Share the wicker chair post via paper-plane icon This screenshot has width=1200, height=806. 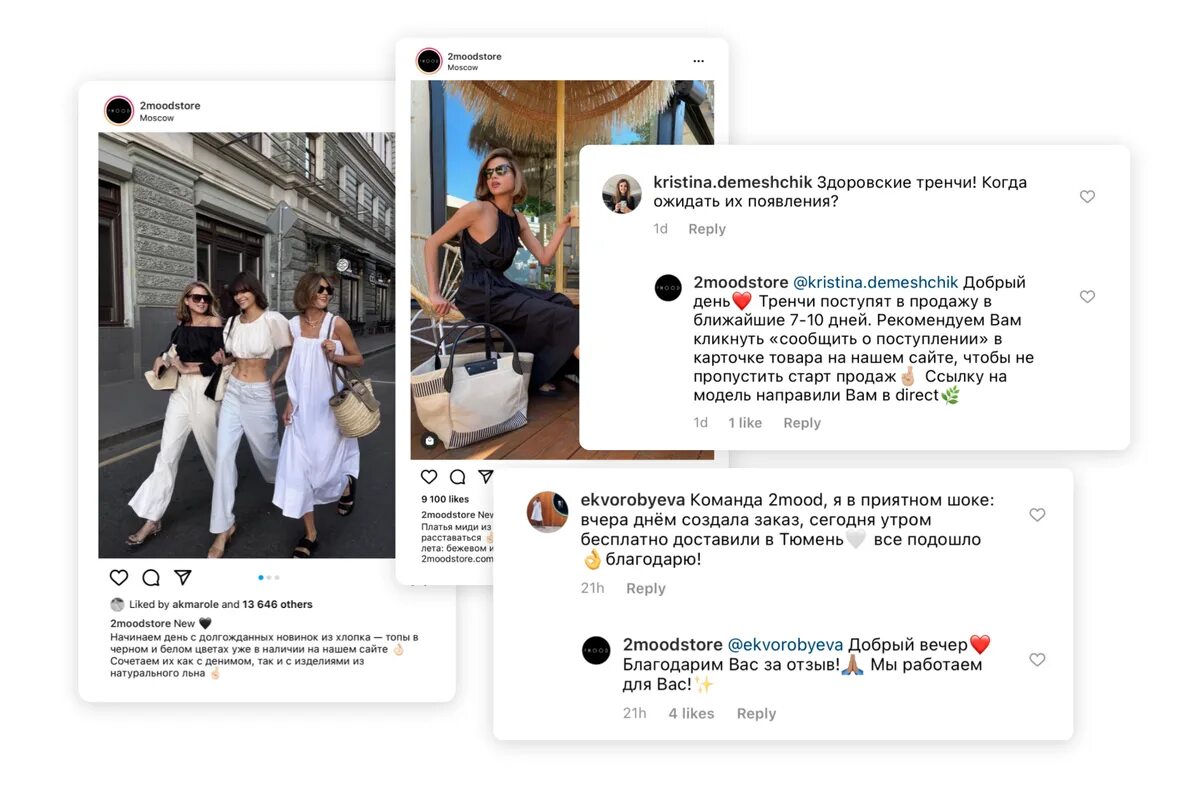click(485, 477)
